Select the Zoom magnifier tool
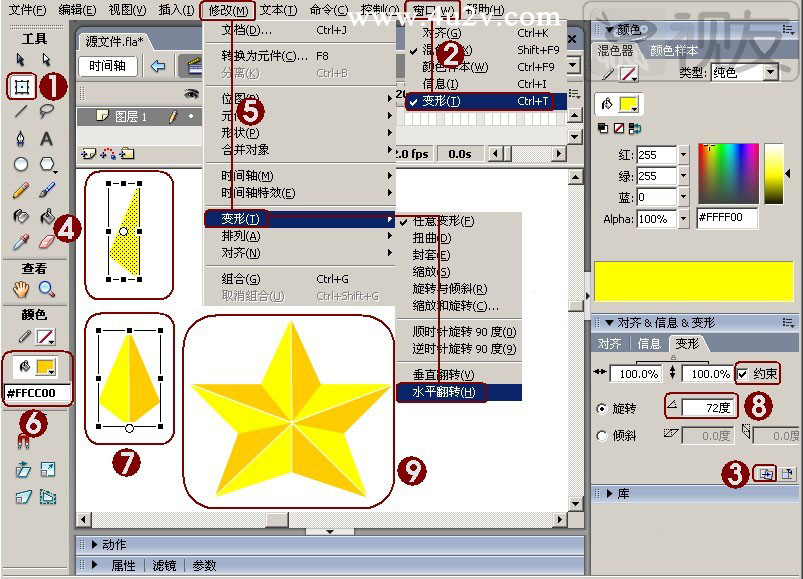The image size is (803, 579). point(47,289)
